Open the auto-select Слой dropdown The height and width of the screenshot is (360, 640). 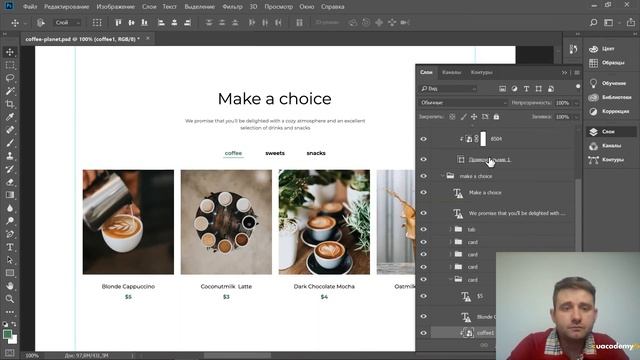67,22
